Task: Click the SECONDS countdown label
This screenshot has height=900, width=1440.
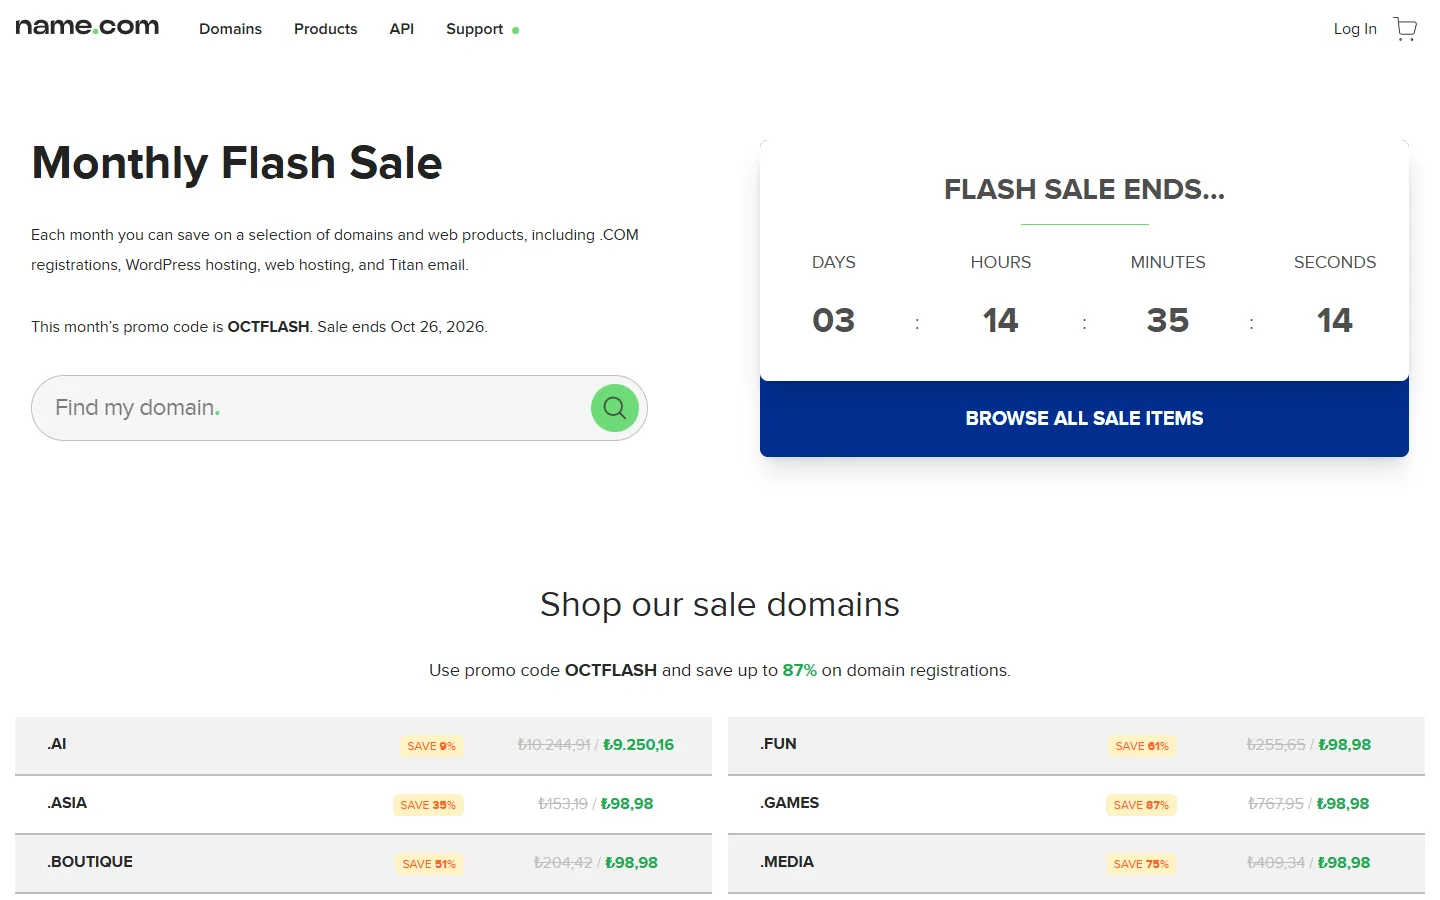Action: point(1335,262)
